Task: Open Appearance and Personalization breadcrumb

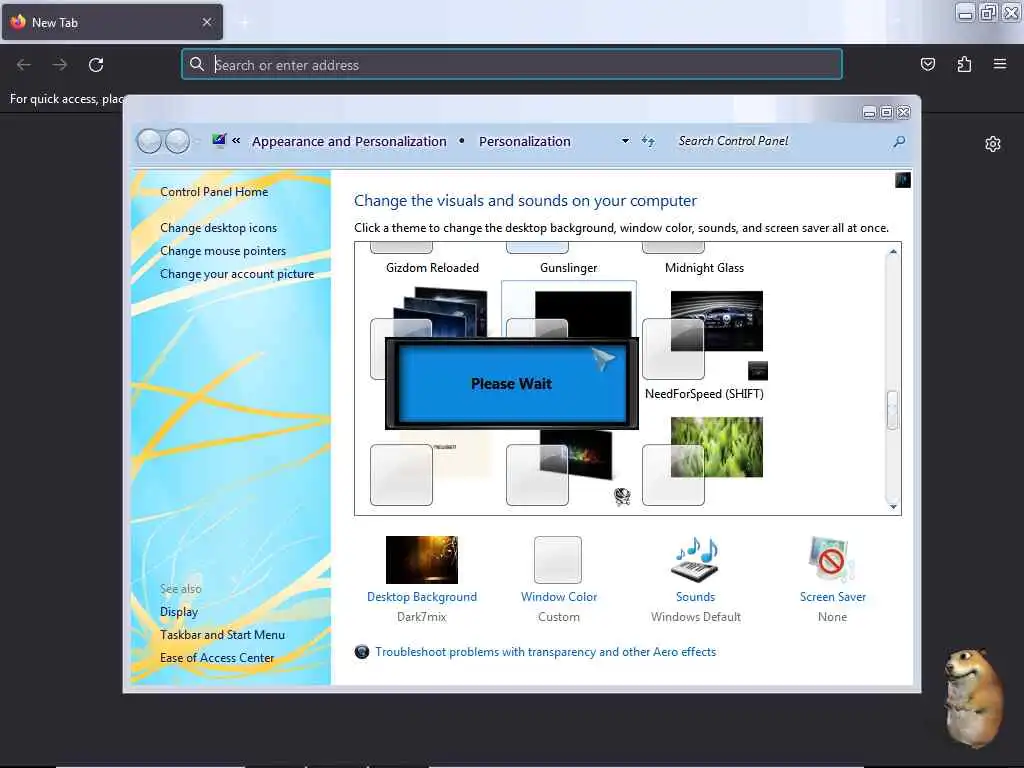Action: click(x=349, y=142)
